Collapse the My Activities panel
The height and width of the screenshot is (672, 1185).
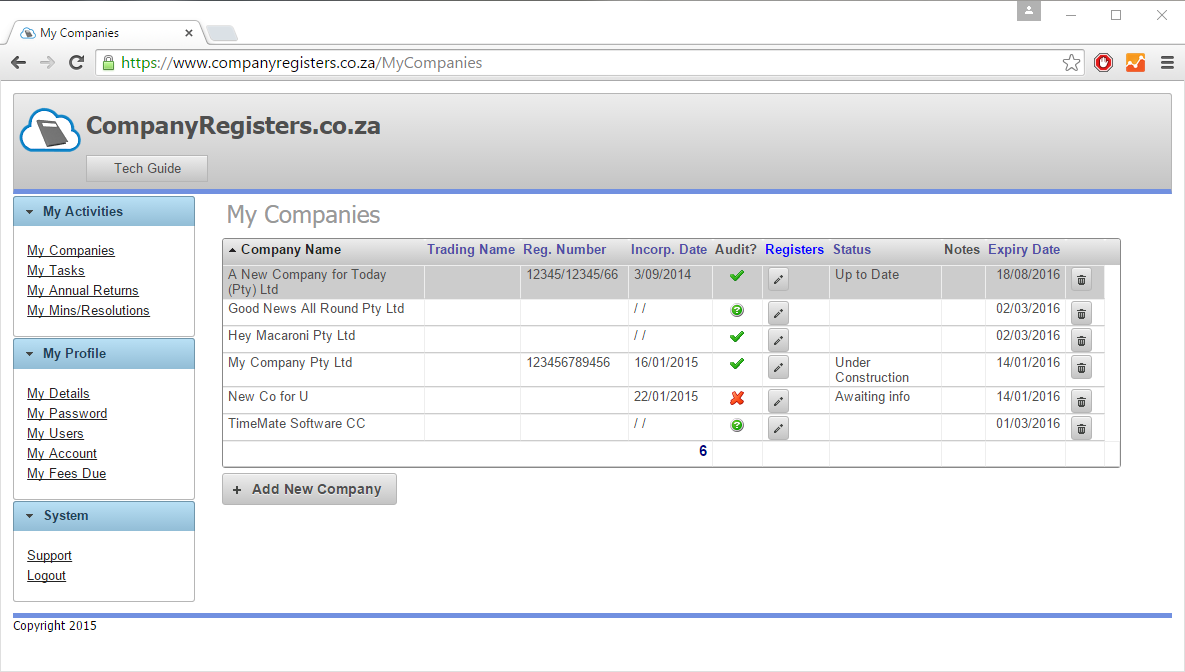(x=104, y=212)
